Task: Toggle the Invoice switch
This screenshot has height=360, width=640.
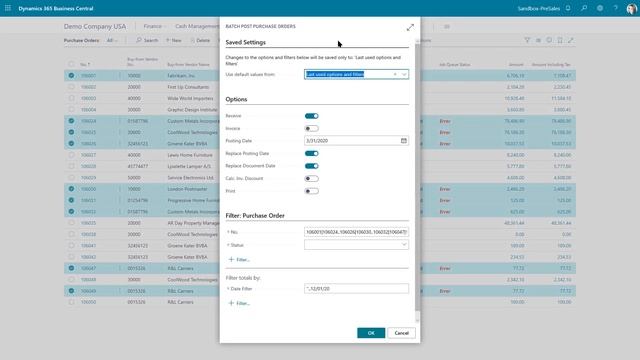Action: pos(311,129)
